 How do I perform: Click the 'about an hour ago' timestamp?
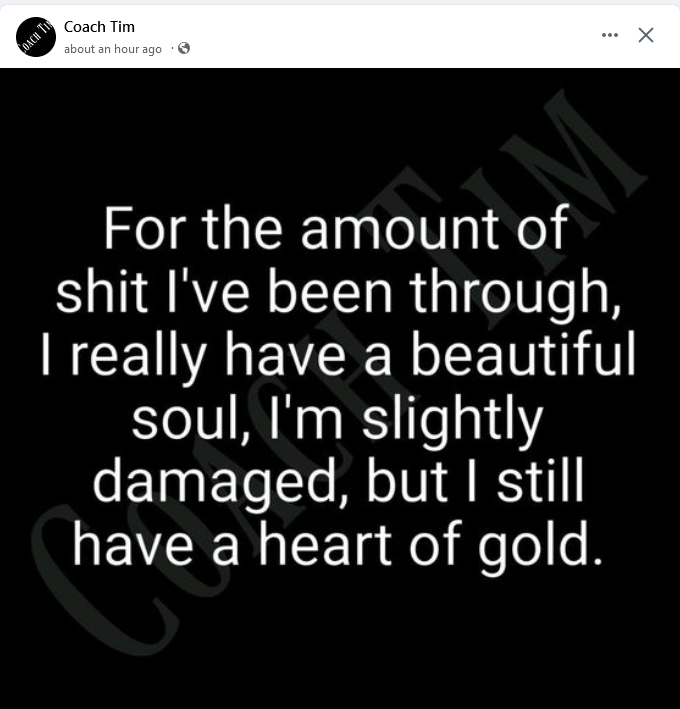coord(113,49)
